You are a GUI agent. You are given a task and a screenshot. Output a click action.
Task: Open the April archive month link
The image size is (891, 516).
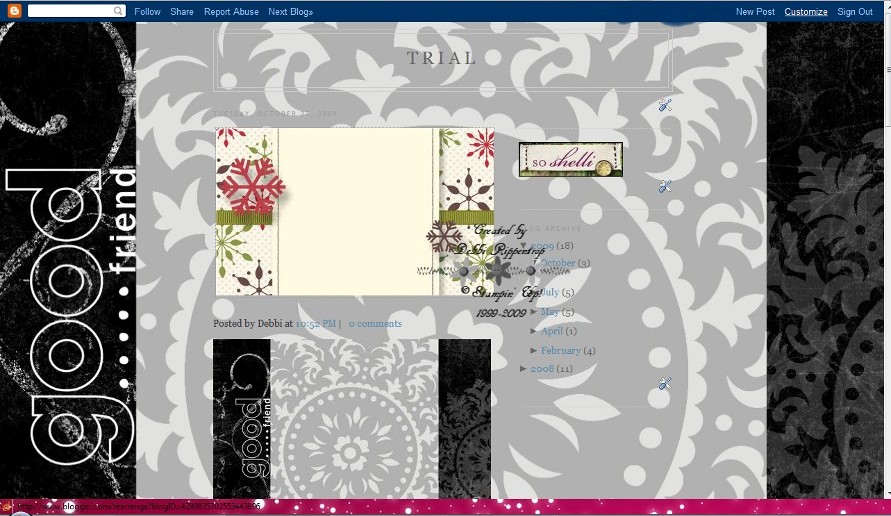552,331
